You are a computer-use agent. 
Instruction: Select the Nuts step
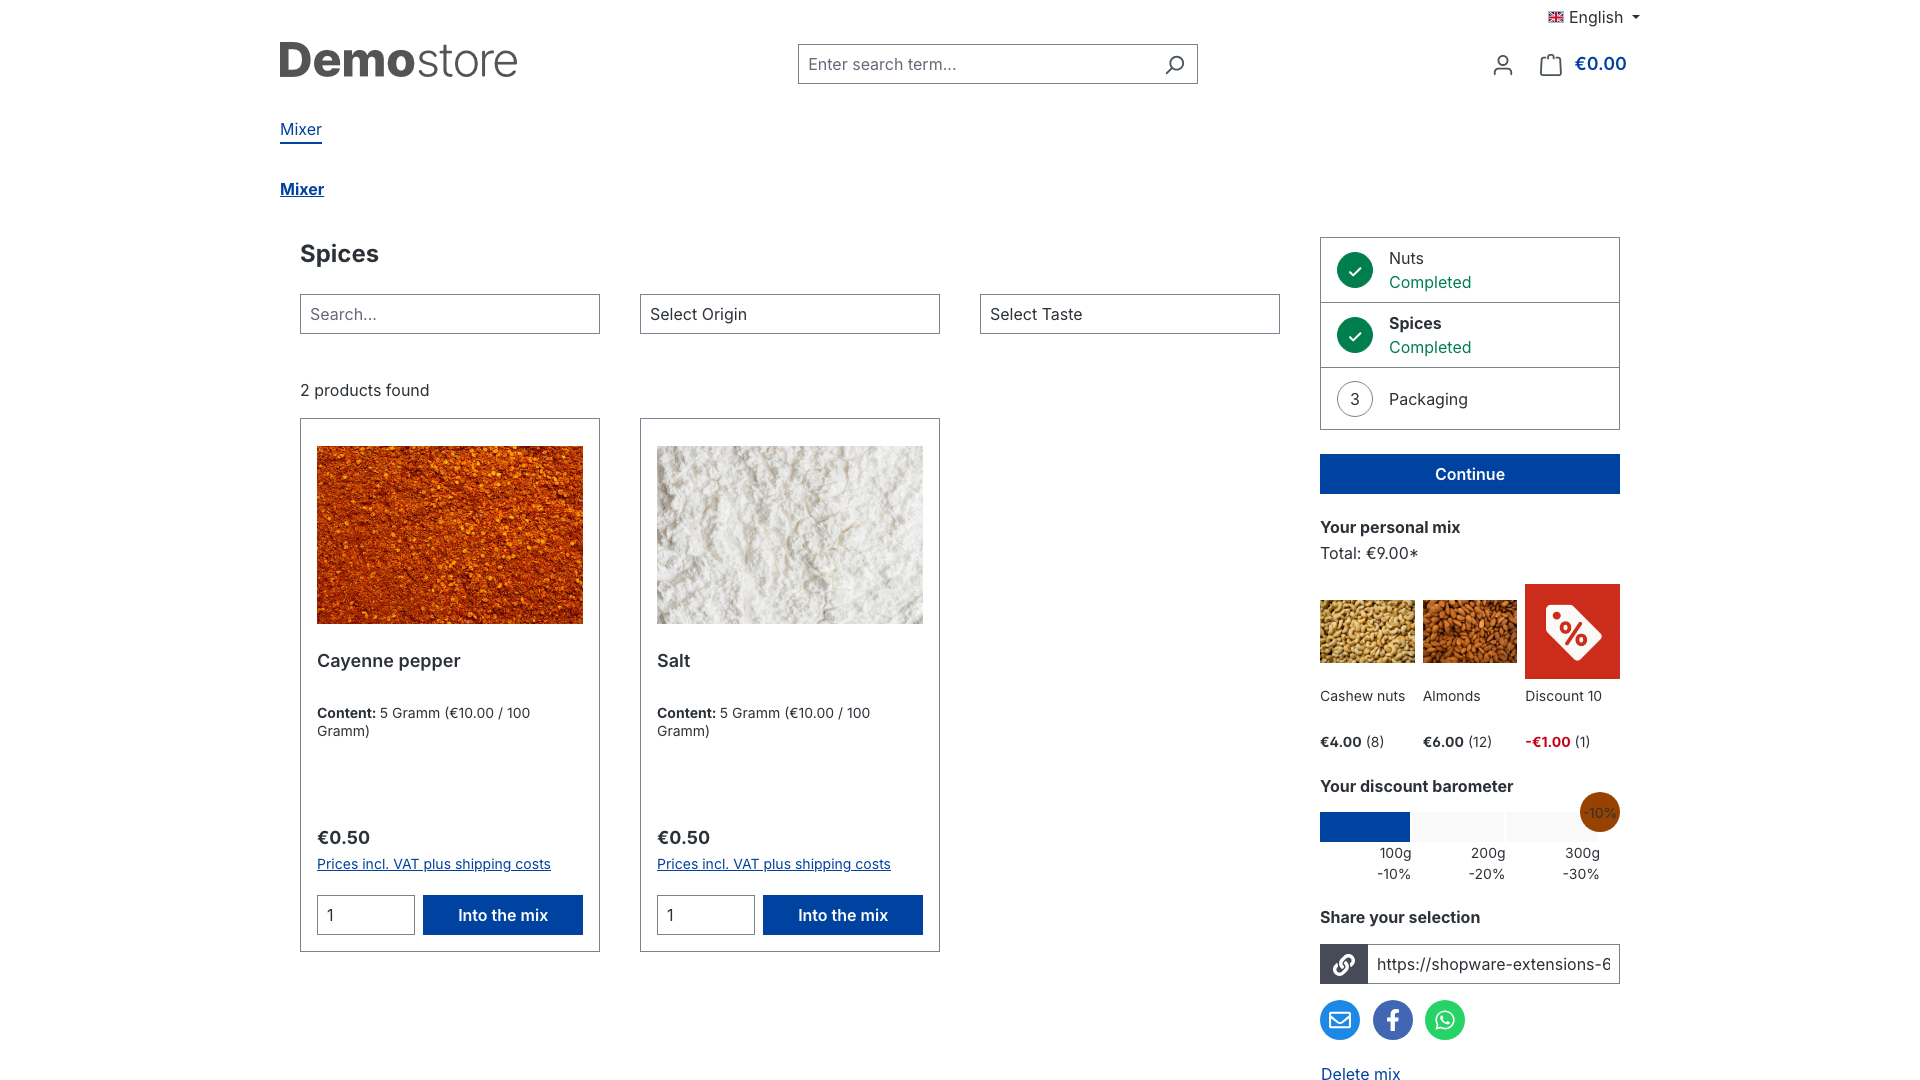[1470, 270]
